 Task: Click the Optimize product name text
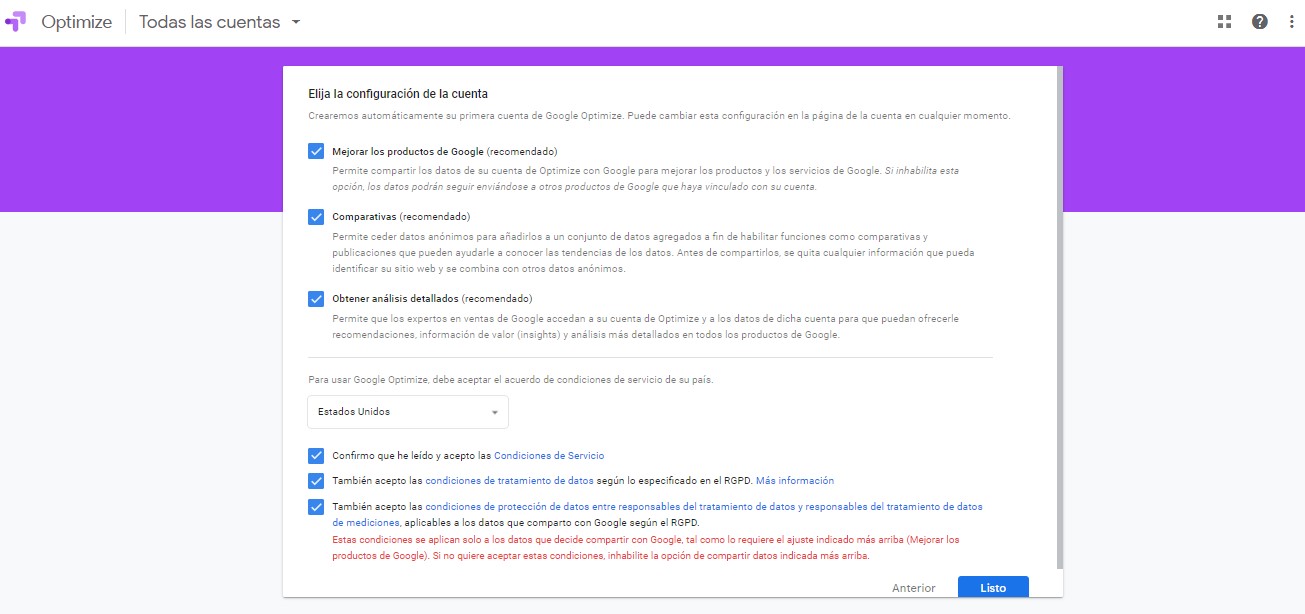point(76,22)
